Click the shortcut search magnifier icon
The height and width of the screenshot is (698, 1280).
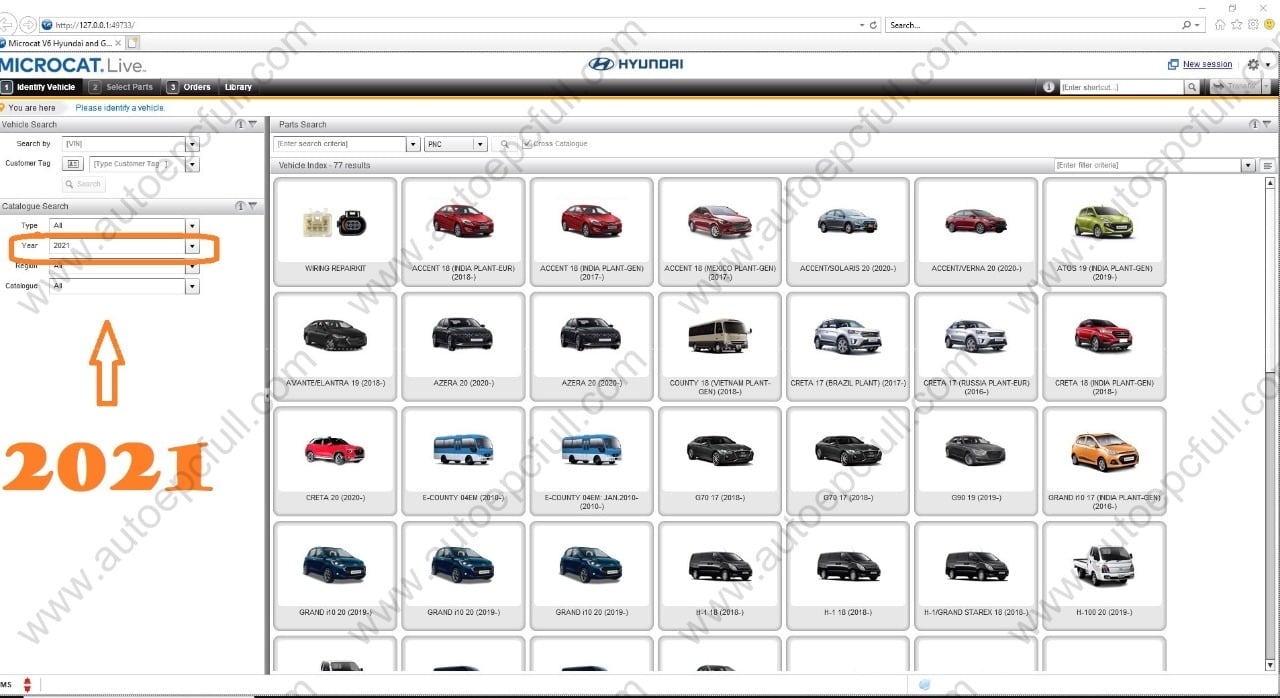(1192, 87)
